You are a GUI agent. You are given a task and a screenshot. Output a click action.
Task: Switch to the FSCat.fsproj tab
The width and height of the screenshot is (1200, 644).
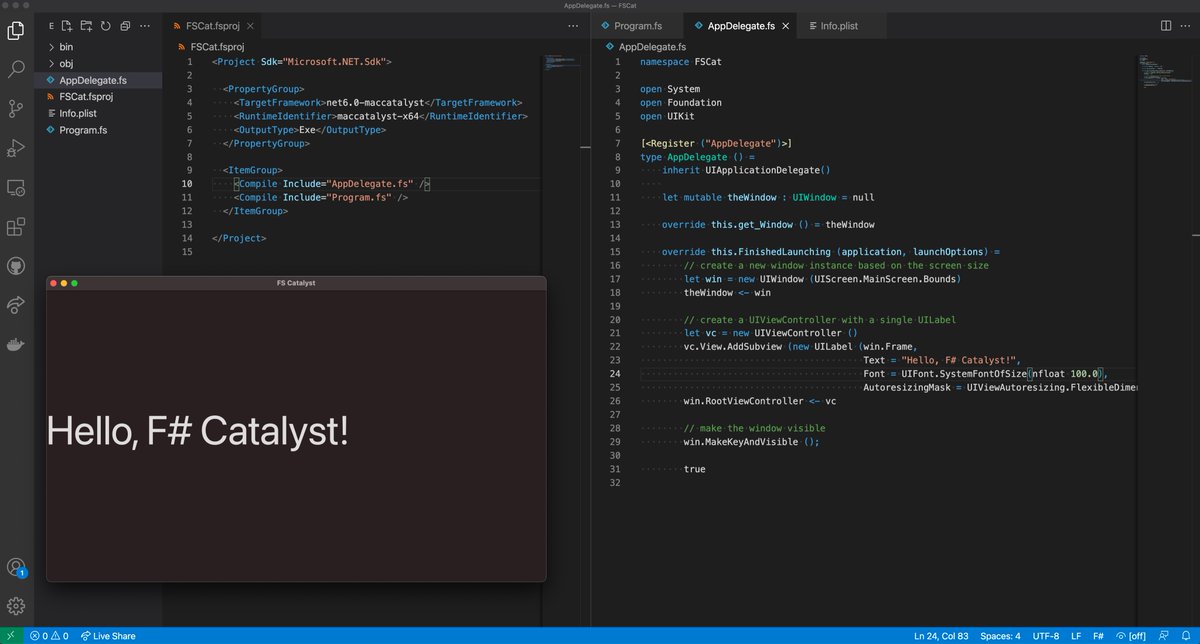tap(211, 25)
